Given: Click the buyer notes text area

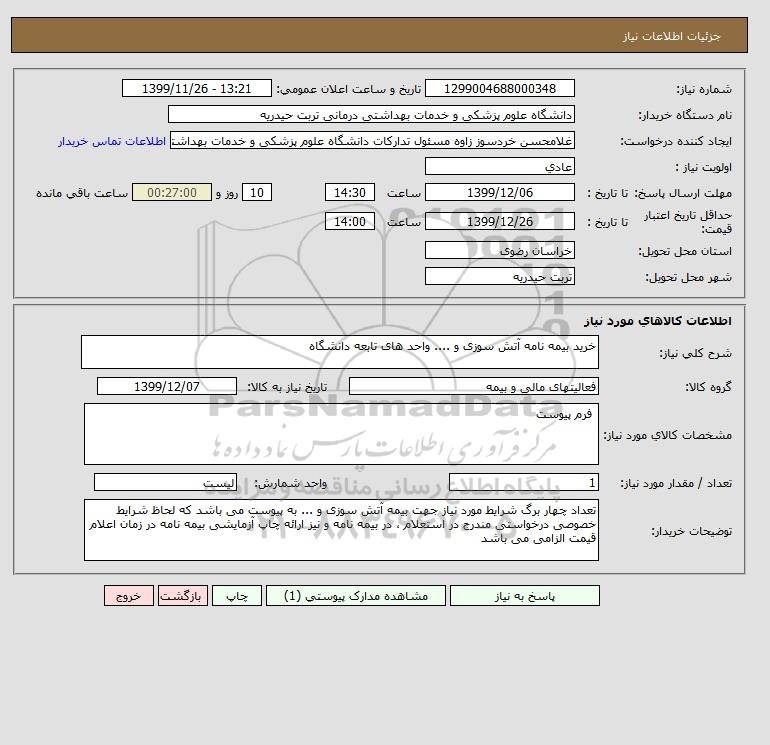Looking at the screenshot, I should pyautogui.click(x=341, y=530).
